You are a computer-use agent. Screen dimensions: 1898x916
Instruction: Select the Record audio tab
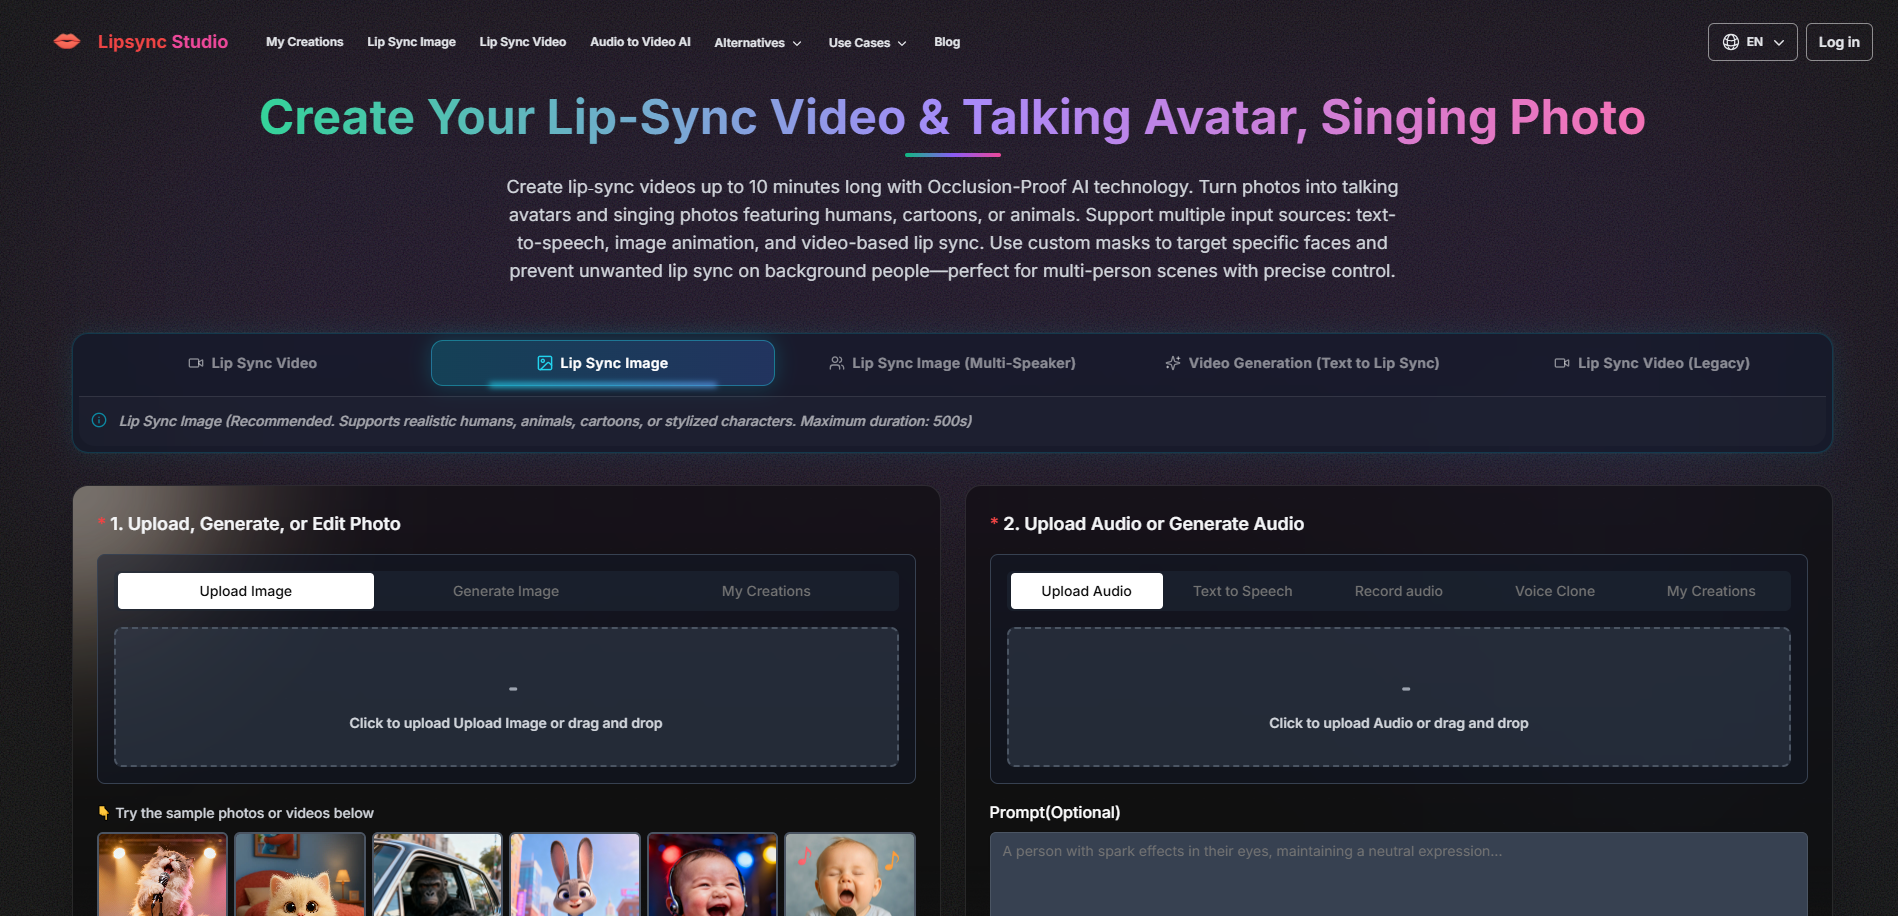1397,591
